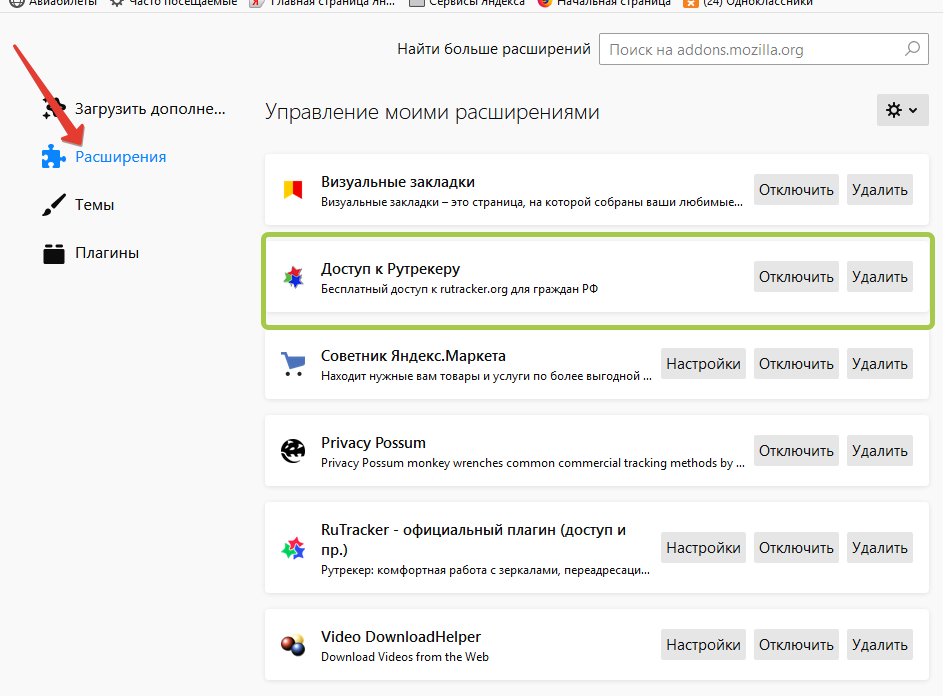Click the Privacy Possum monkey wrenches description

tap(533, 463)
